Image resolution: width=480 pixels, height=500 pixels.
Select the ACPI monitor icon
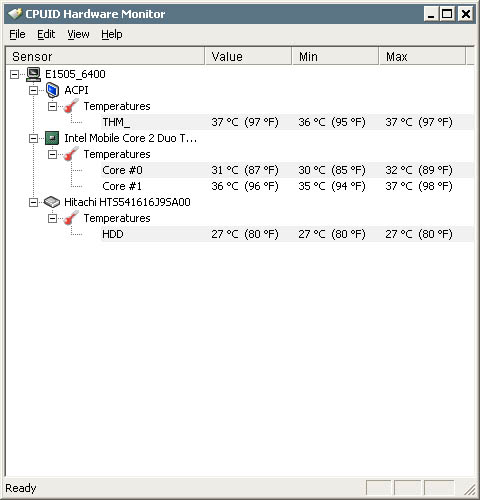point(52,90)
